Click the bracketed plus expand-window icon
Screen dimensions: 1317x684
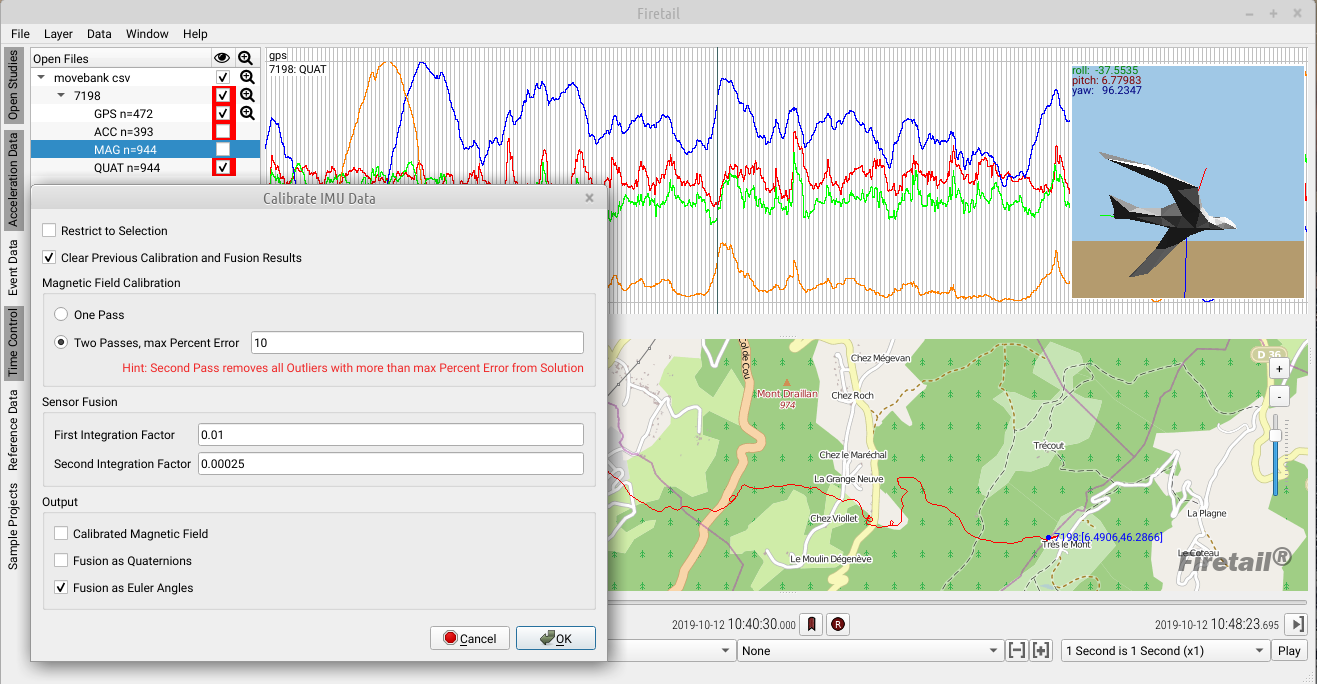[x=1041, y=650]
